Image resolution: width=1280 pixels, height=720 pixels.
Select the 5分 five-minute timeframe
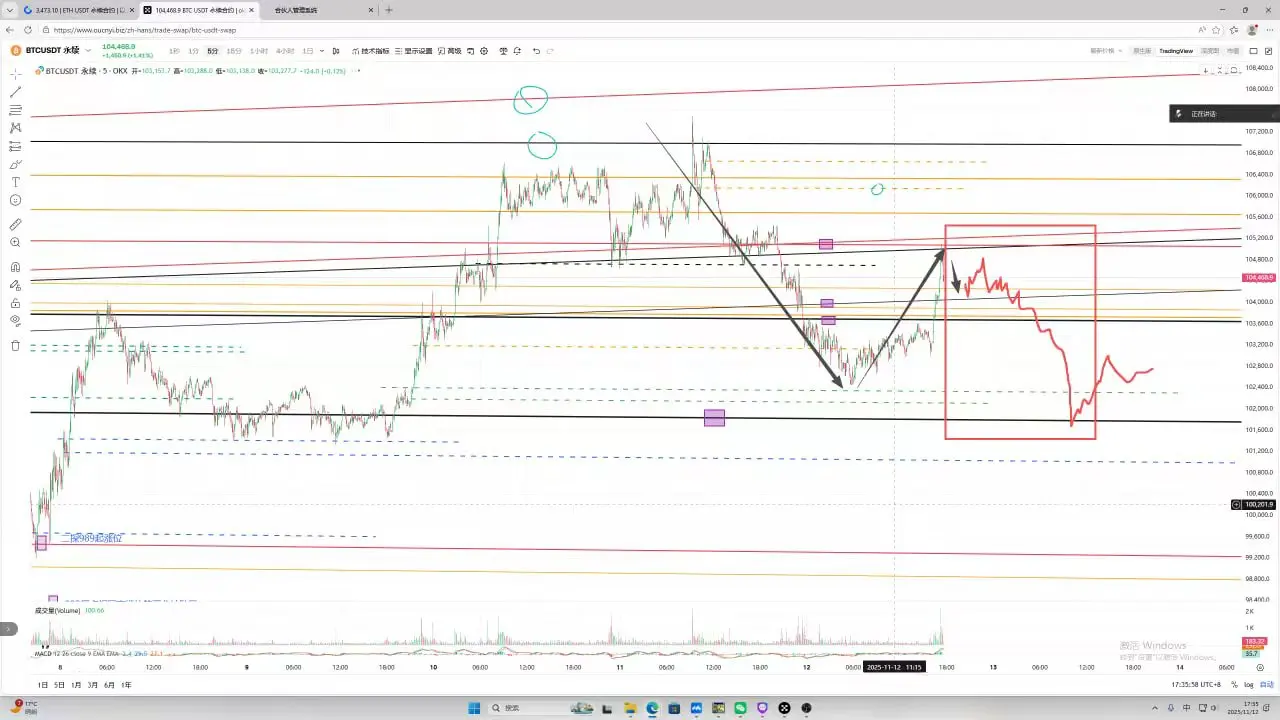pos(212,51)
